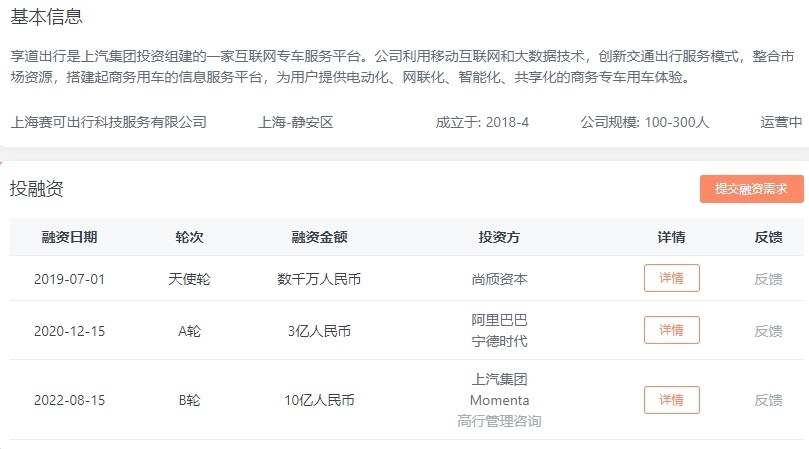Viewport: 809px width, 449px height.
Task: Open 详情 for the 天使轮 row
Action: [672, 278]
